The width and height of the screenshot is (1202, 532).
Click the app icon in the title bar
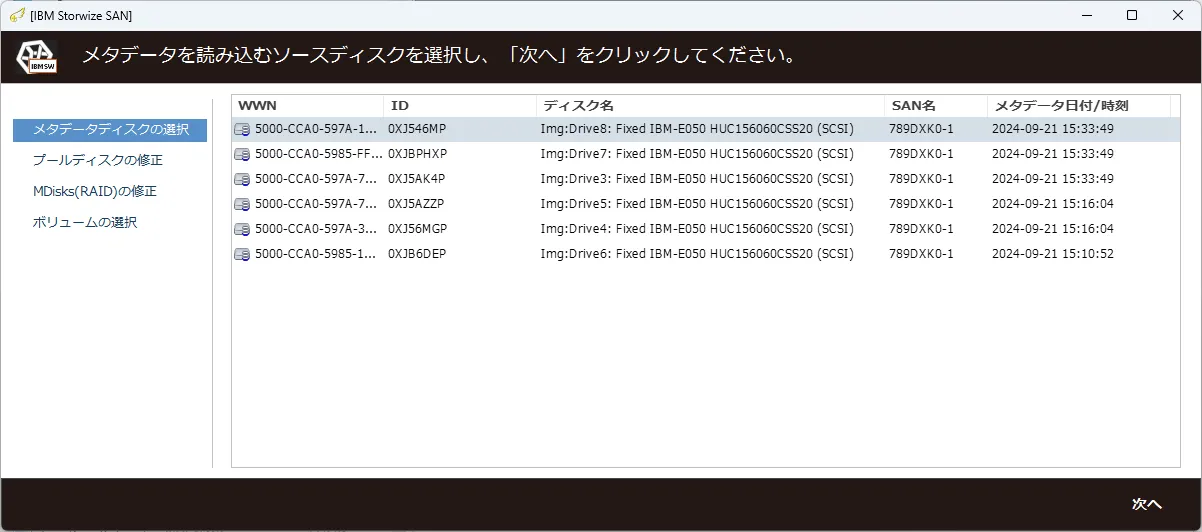[17, 15]
